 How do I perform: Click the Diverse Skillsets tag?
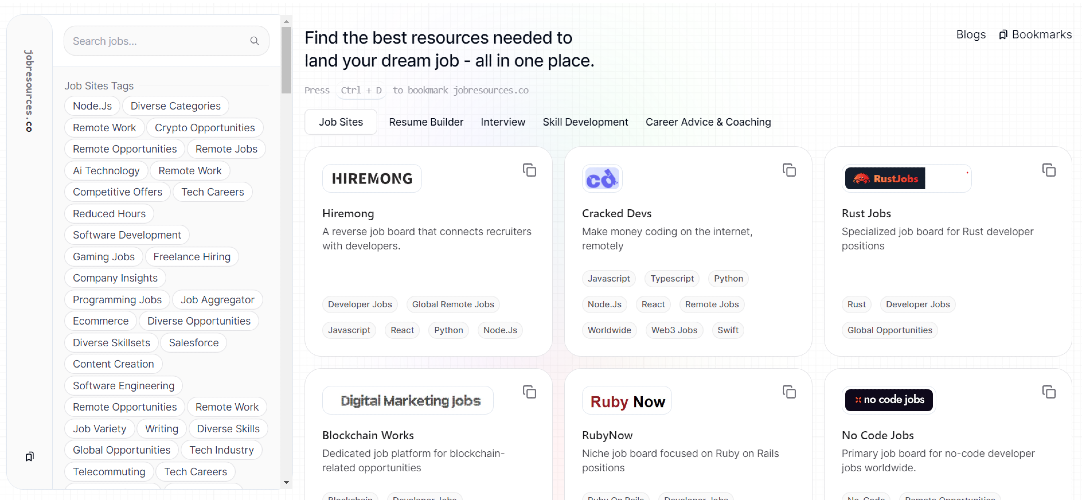(111, 343)
